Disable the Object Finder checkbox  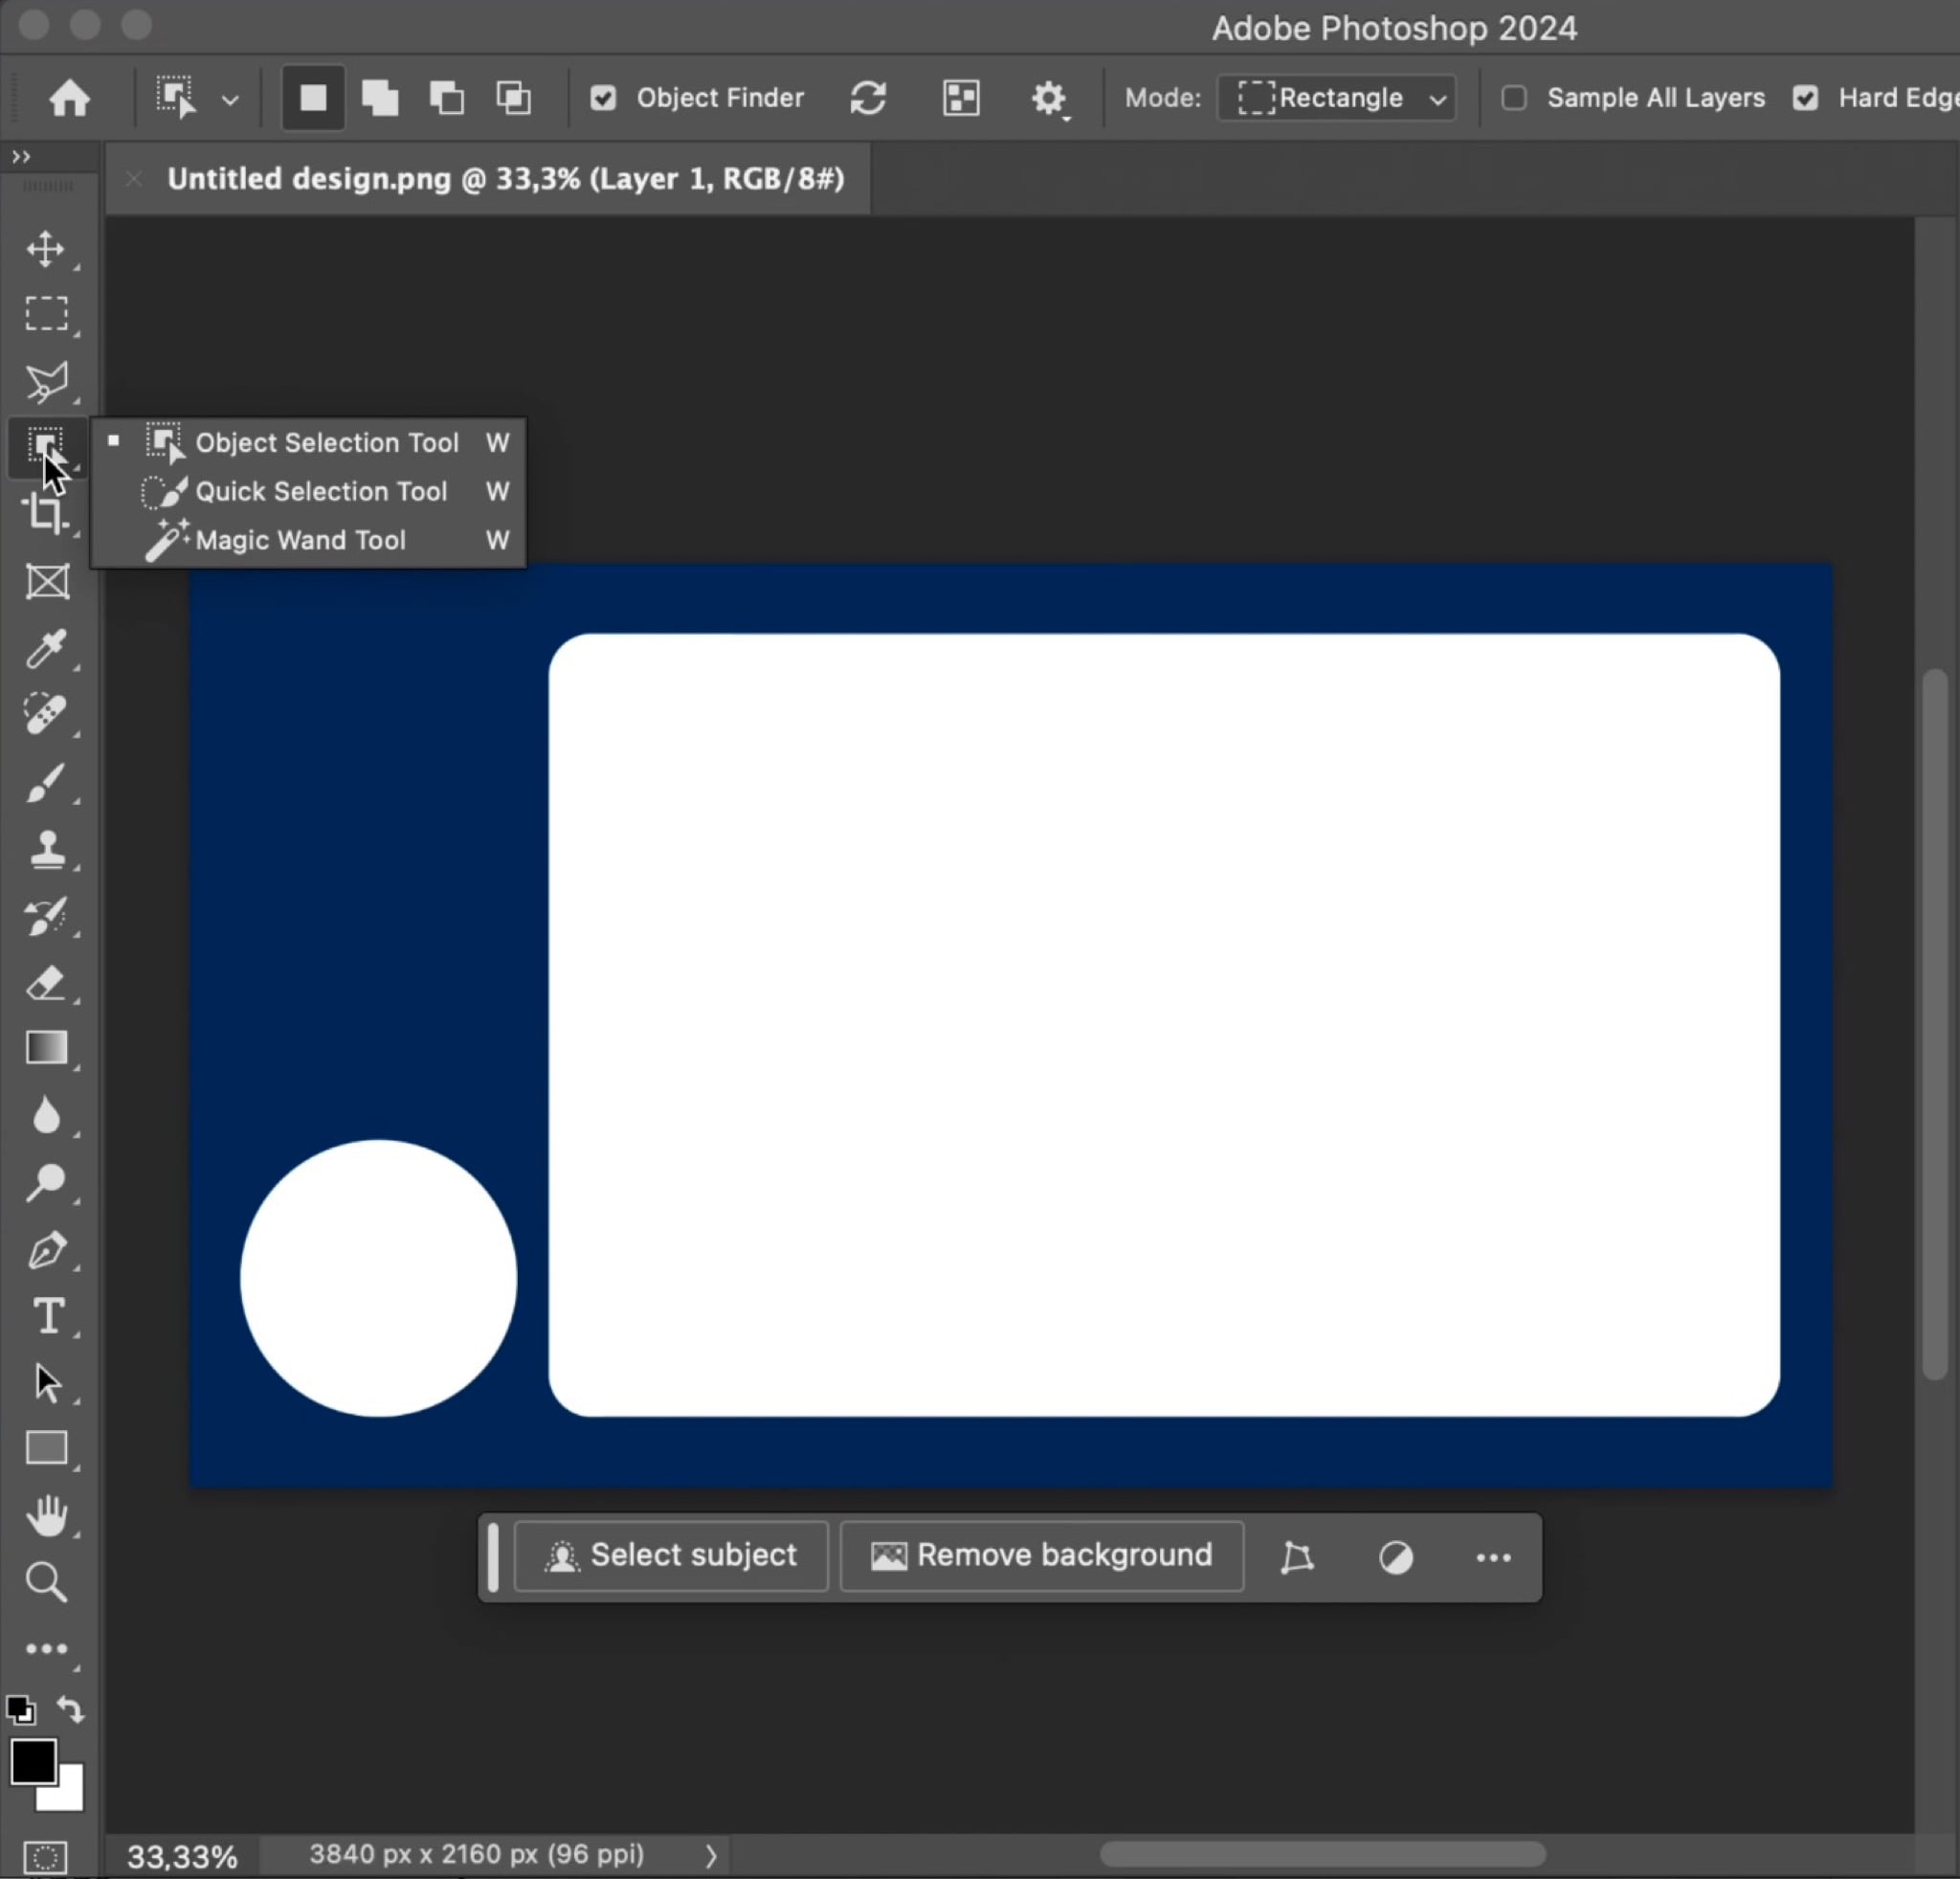603,98
